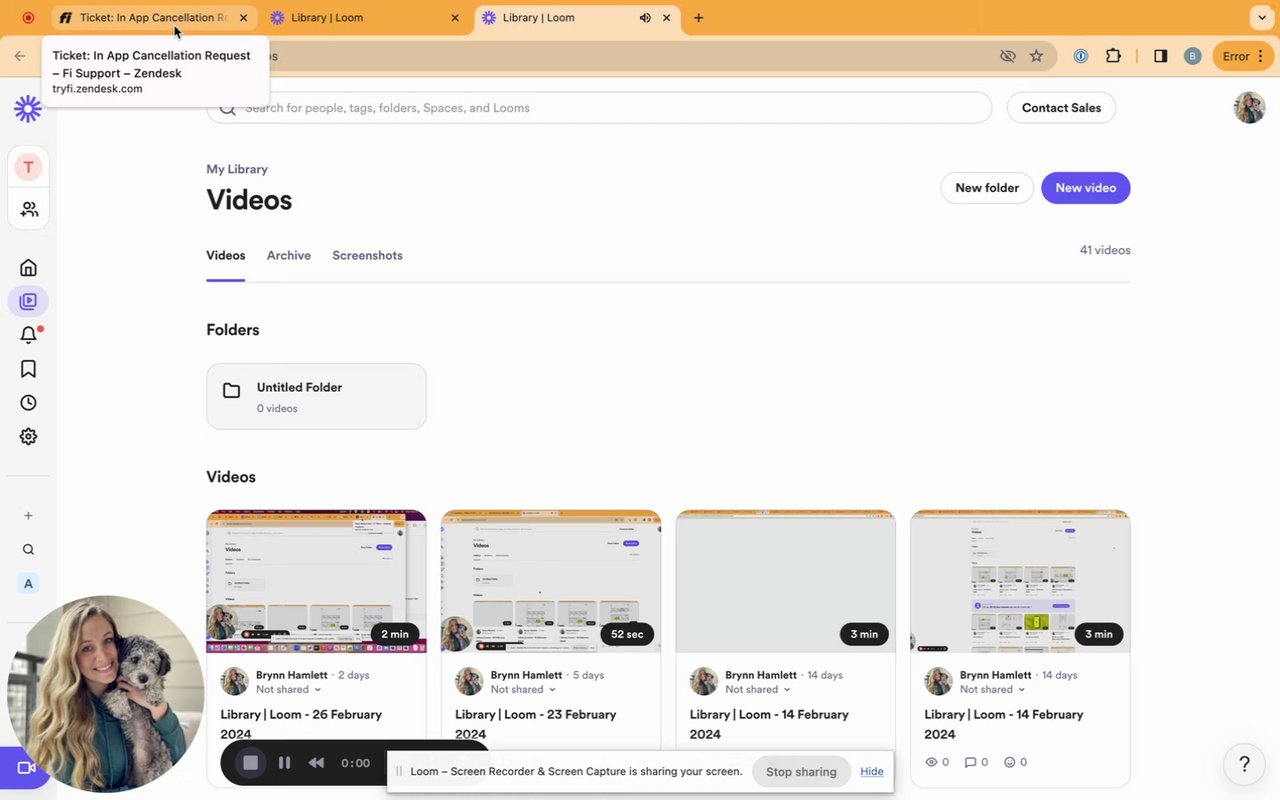Click the comments speech bubble icon
1280x800 pixels.
[970, 762]
